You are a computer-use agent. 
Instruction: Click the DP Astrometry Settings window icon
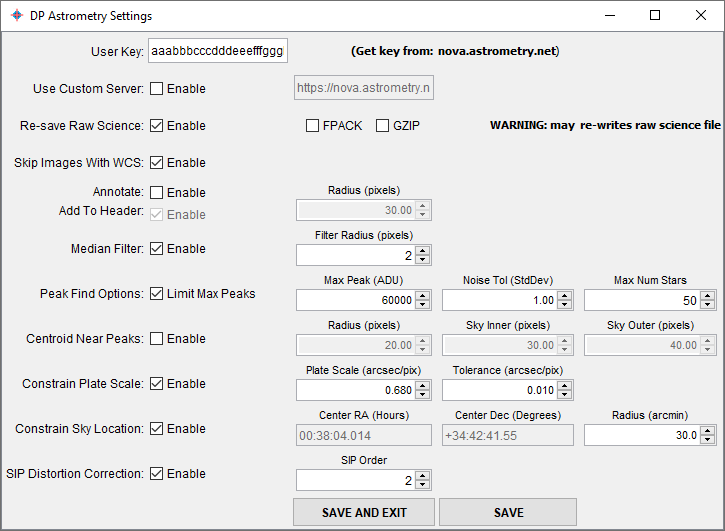coord(14,16)
